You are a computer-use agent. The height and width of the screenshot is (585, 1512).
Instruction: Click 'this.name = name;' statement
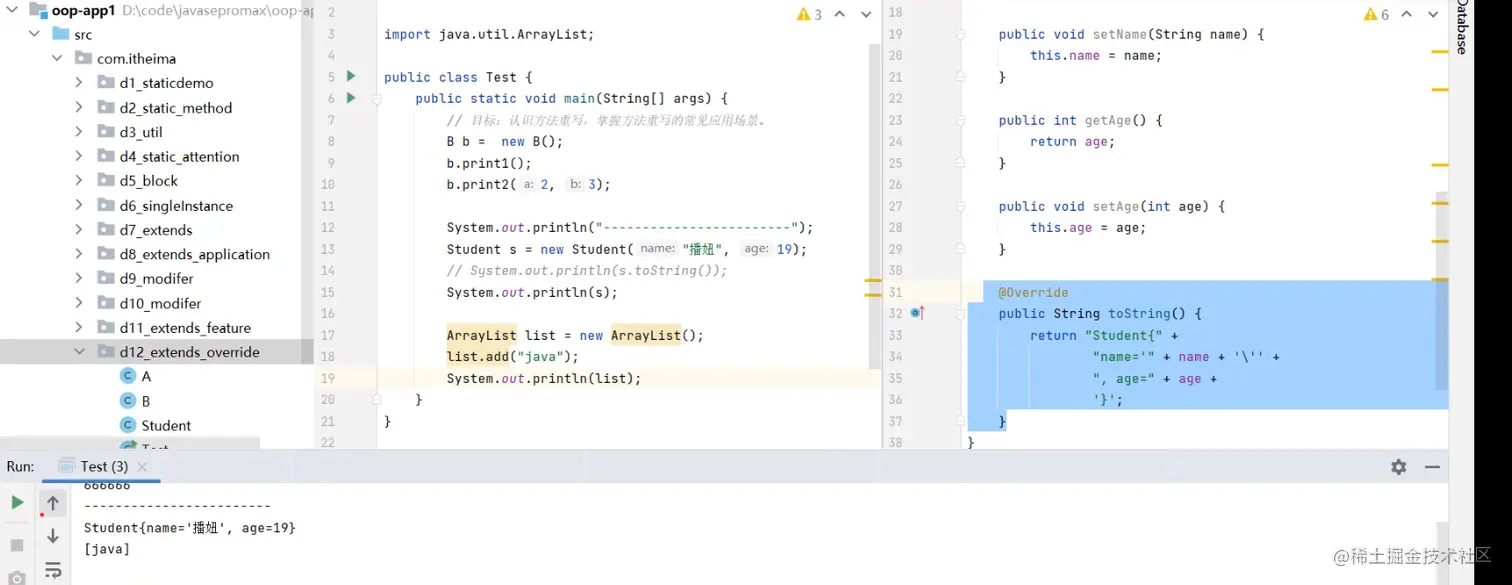(x=1096, y=55)
